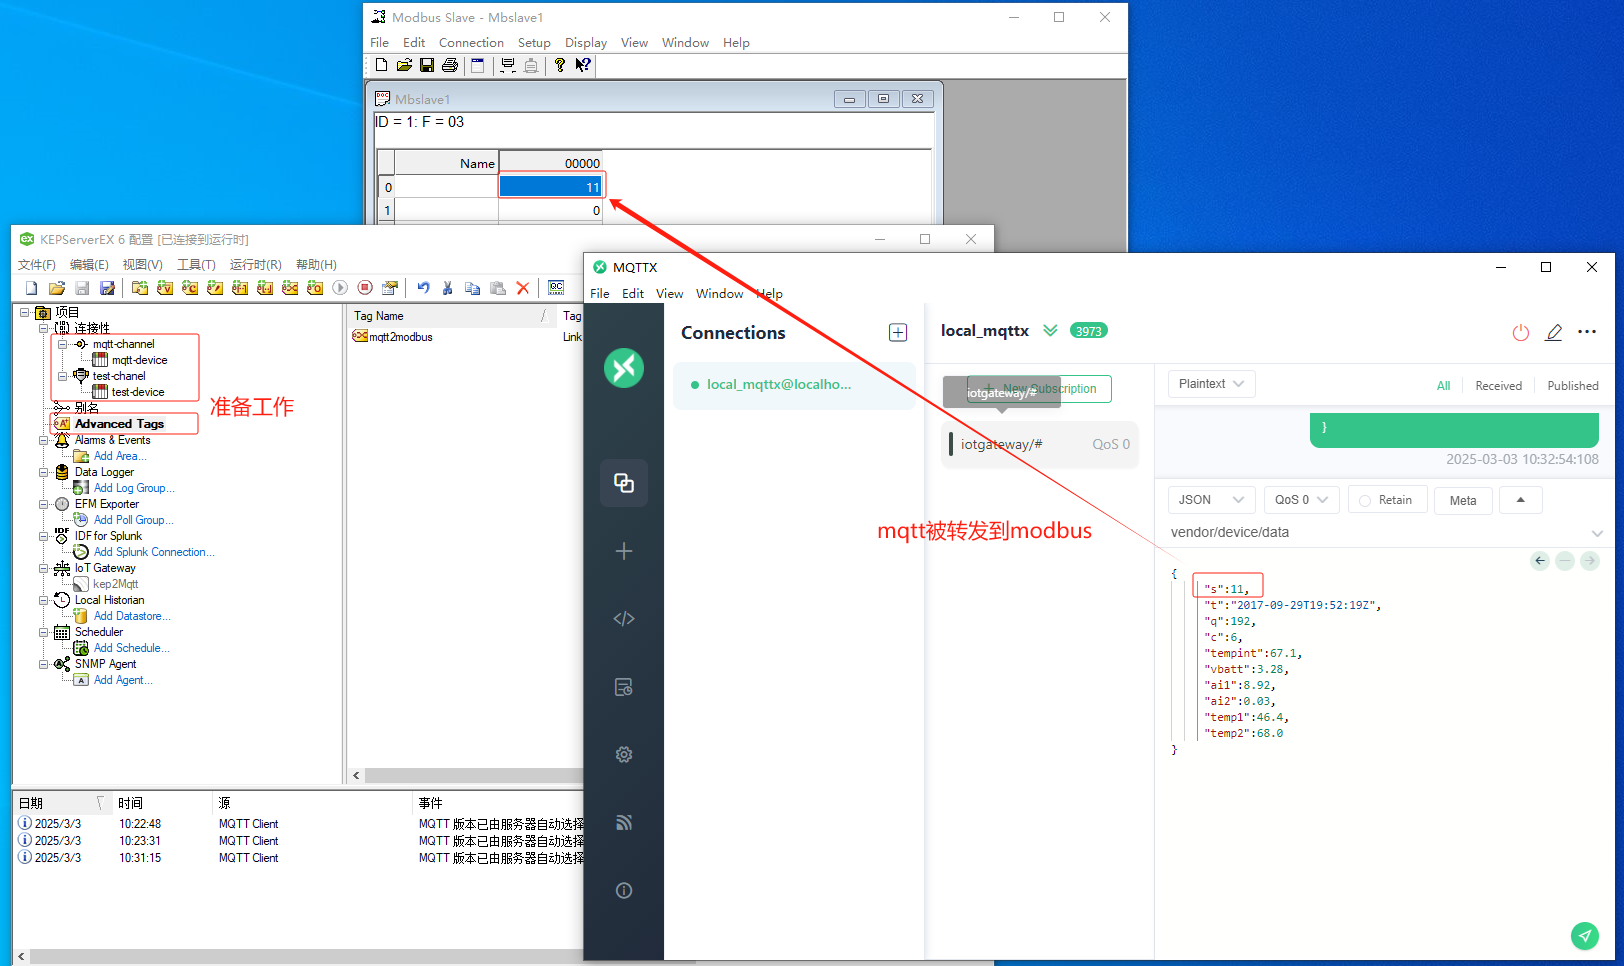
Task: Click the About question mark in Modbus Slave
Action: click(x=560, y=65)
